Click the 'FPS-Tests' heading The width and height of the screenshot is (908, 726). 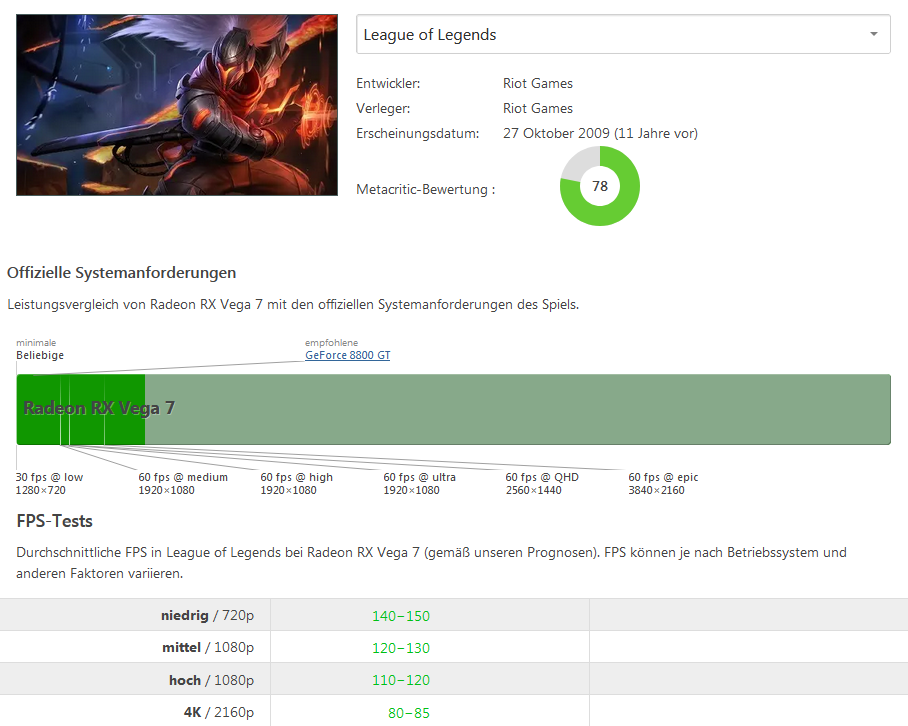pos(54,521)
